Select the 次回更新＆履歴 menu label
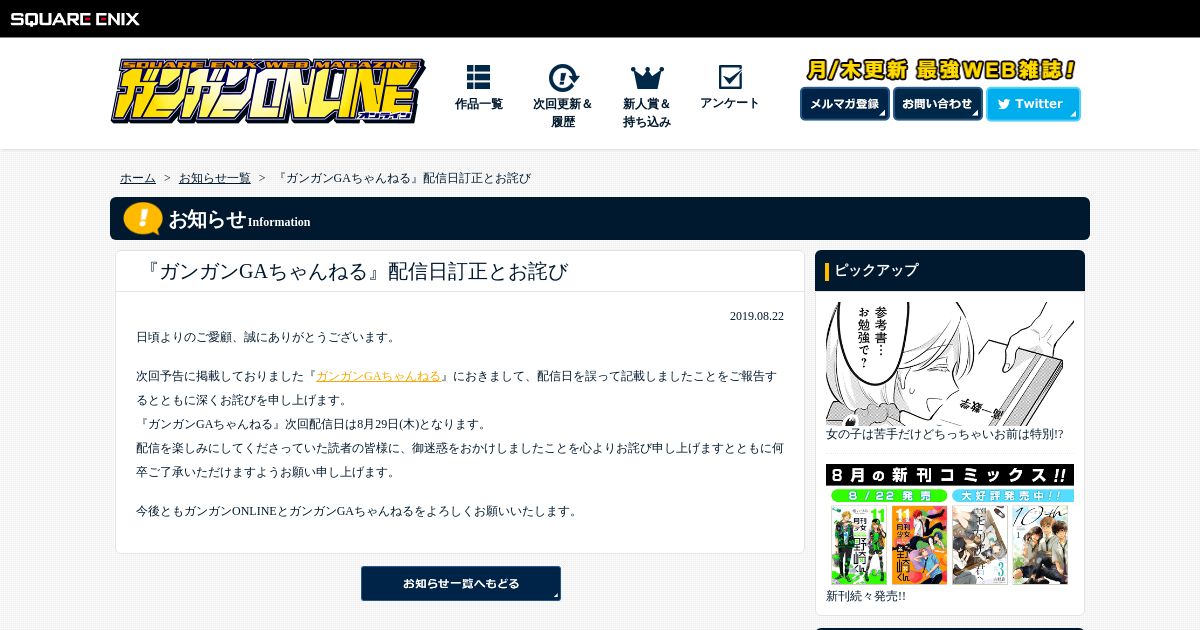Viewport: 1200px width, 630px height. tap(563, 113)
